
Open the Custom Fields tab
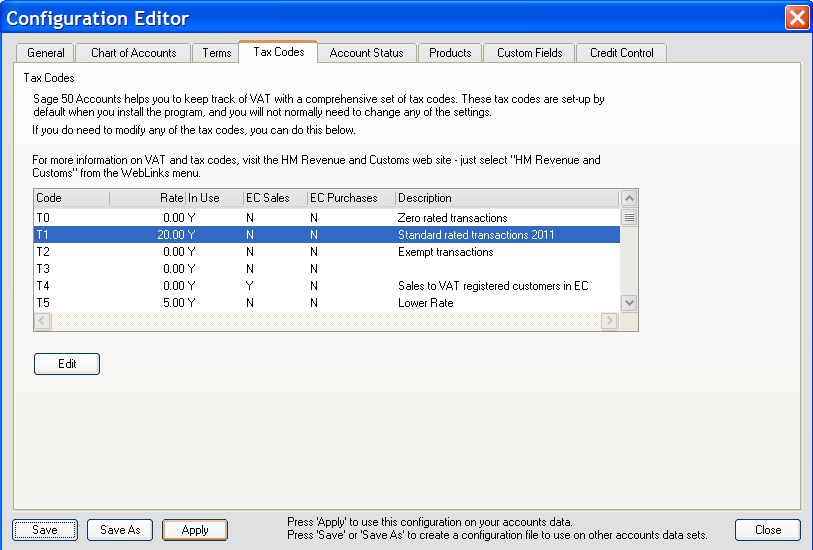[529, 53]
